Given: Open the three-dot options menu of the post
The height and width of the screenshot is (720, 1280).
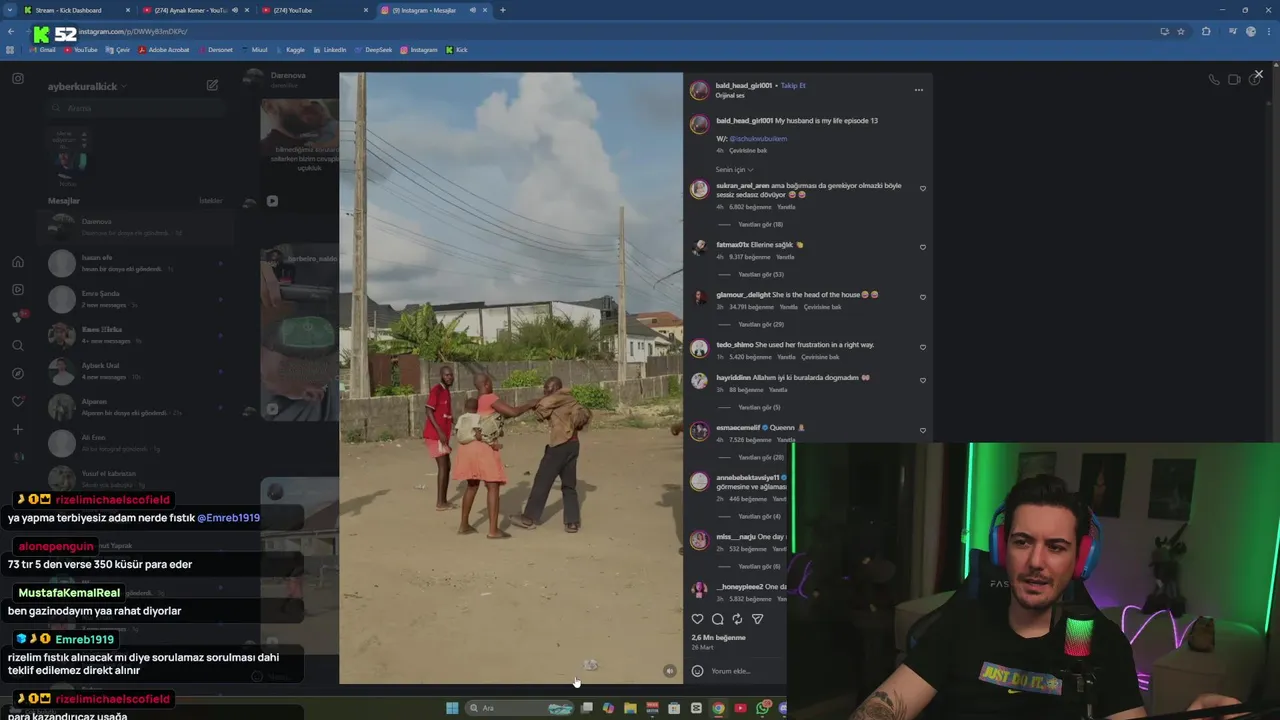Looking at the screenshot, I should coord(919,90).
